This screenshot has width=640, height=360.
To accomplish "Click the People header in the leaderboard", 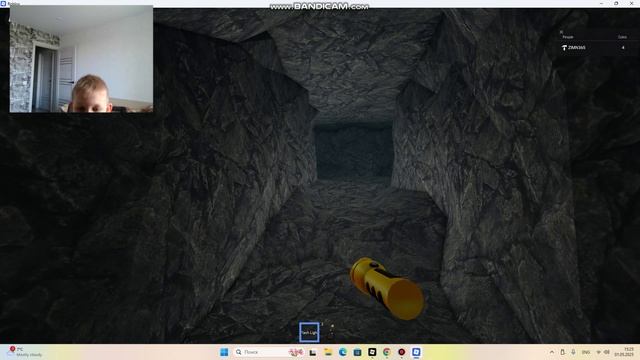I will 568,37.
